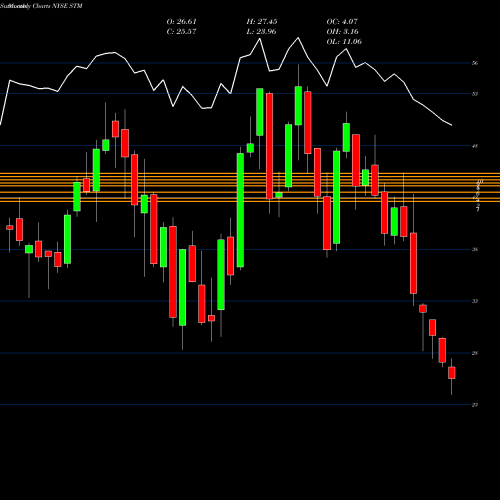500x500 pixels.
Task: Select the OL: 11.06 readout
Action: [344, 42]
